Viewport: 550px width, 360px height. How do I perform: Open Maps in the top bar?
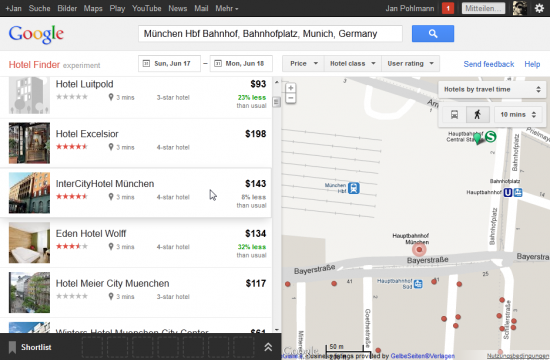pyautogui.click(x=93, y=8)
